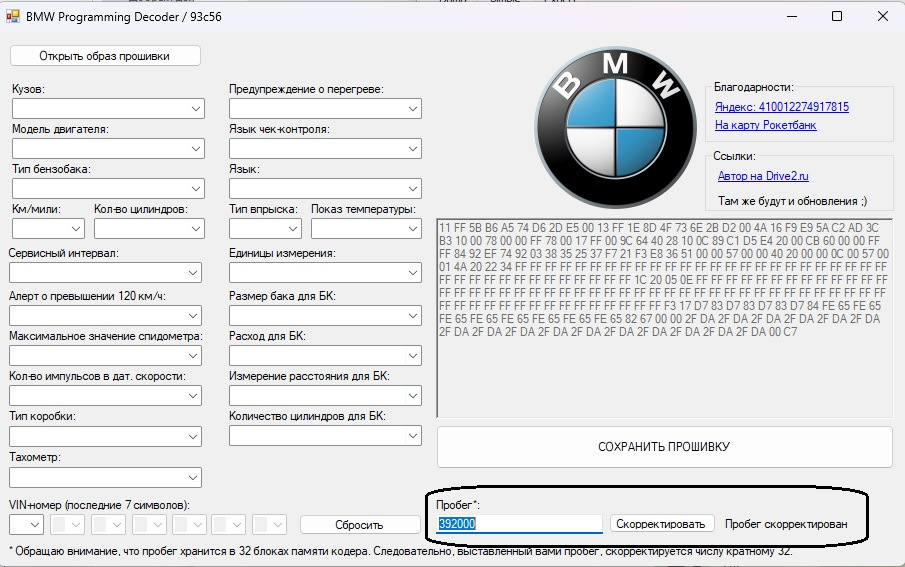Open the Размер бака для БК dropdown
Image resolution: width=905 pixels, height=567 pixels.
click(x=325, y=316)
